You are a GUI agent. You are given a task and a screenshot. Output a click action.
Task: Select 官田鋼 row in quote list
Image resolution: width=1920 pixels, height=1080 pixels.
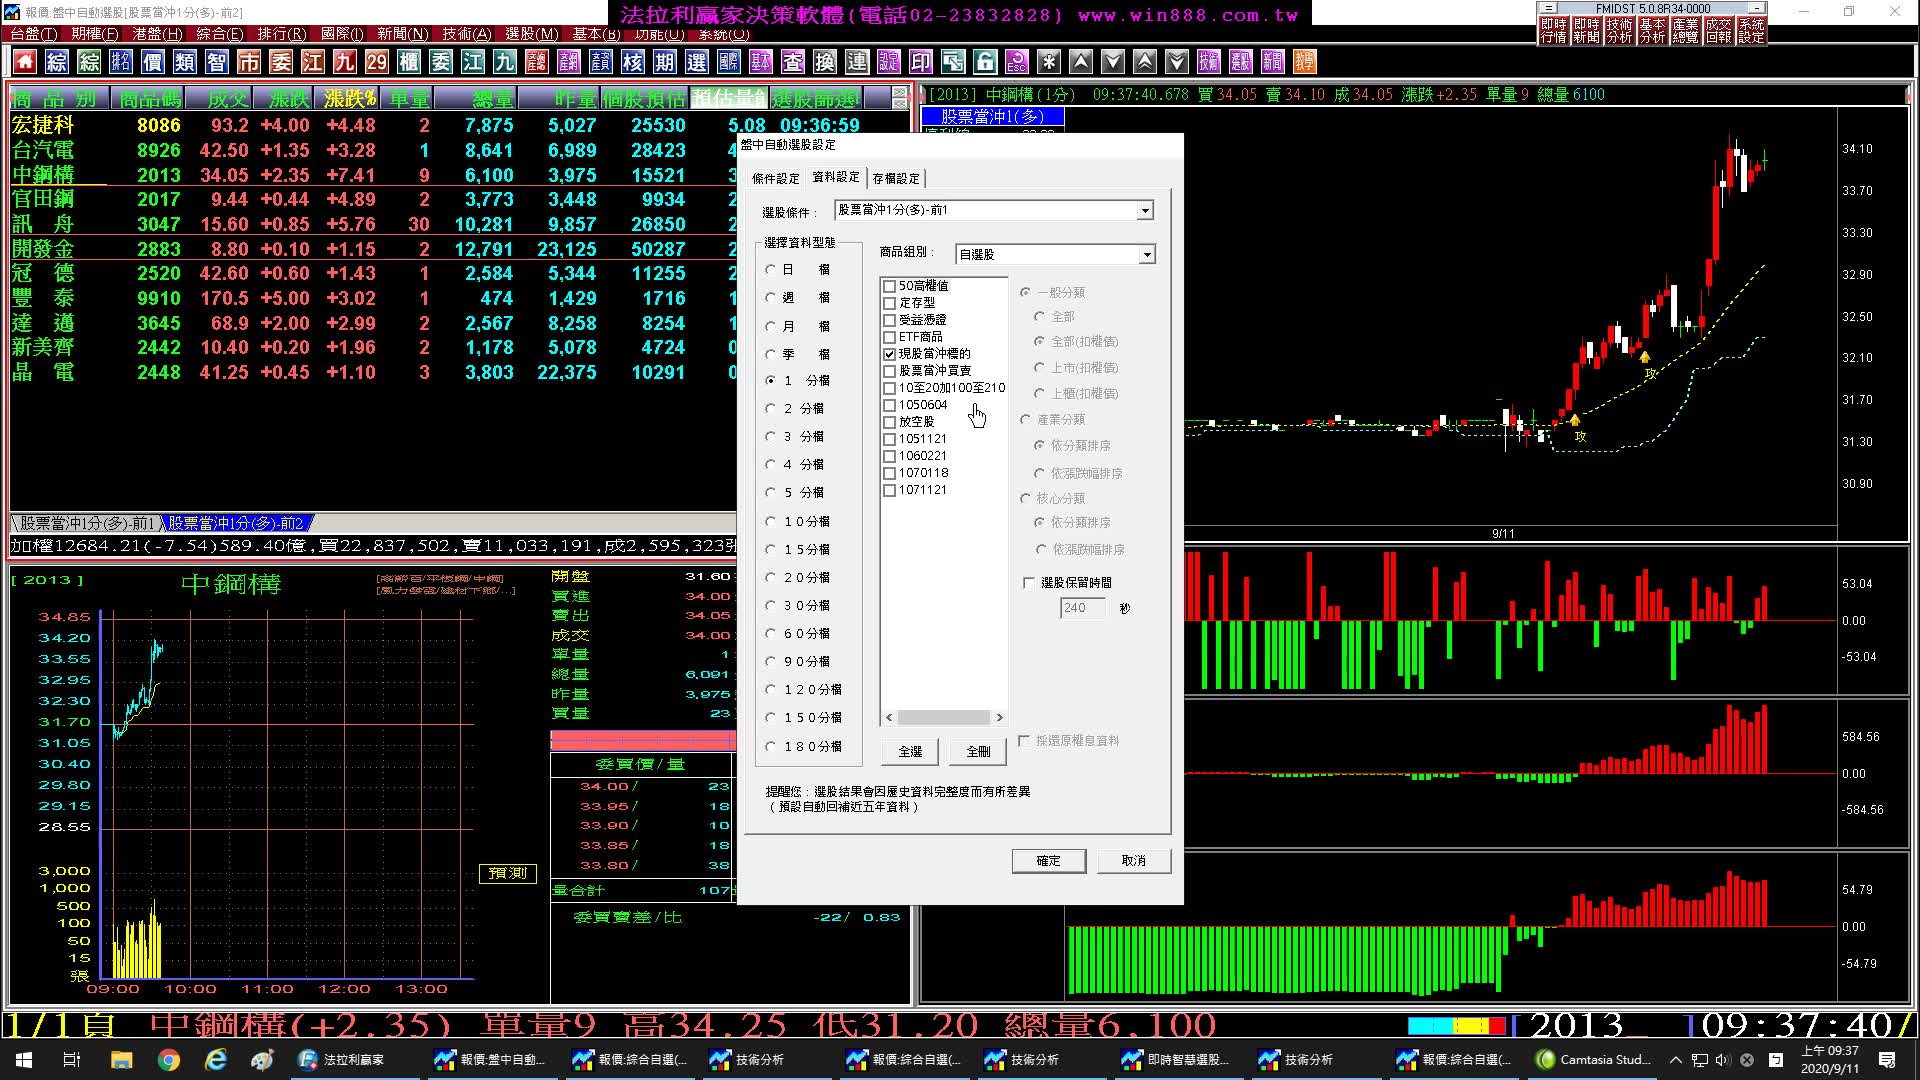pos(372,200)
